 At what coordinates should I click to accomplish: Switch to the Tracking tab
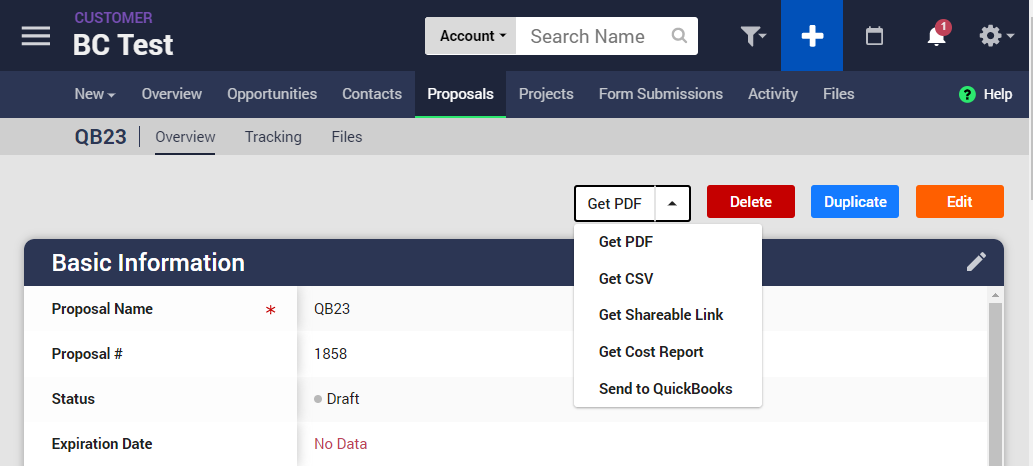point(273,137)
